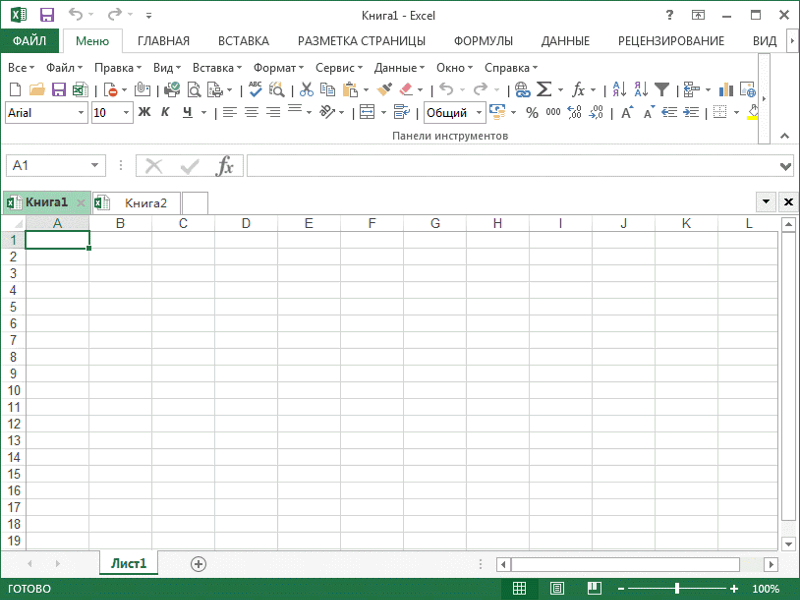This screenshot has height=600, width=800.
Task: Toggle underline Ч formatting
Action: click(x=188, y=112)
